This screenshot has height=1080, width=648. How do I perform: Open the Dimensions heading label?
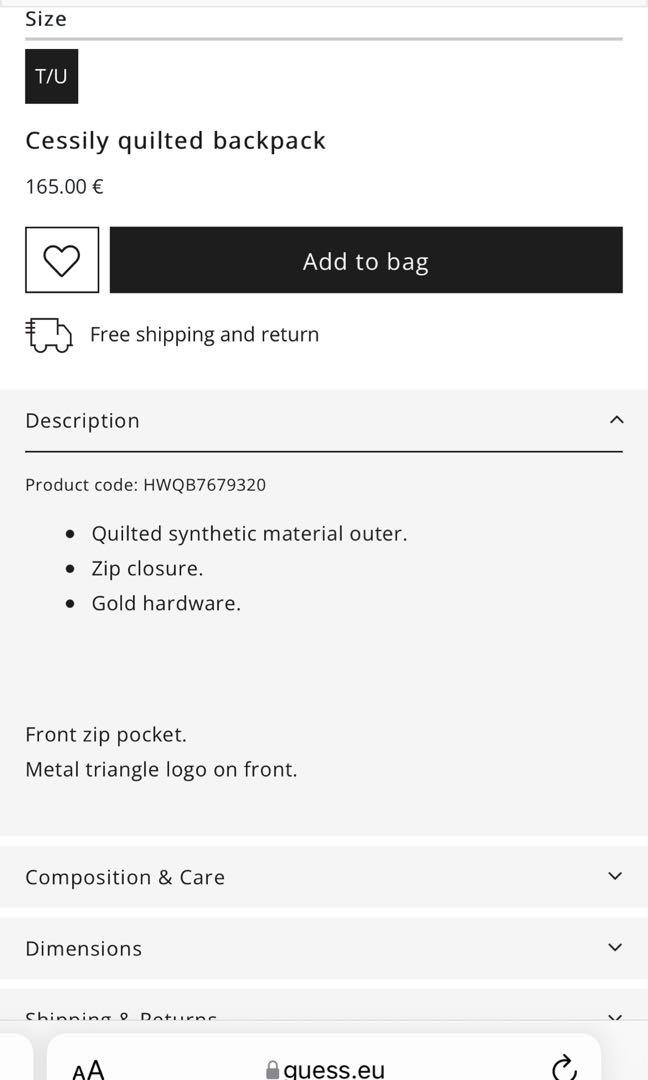coord(84,948)
